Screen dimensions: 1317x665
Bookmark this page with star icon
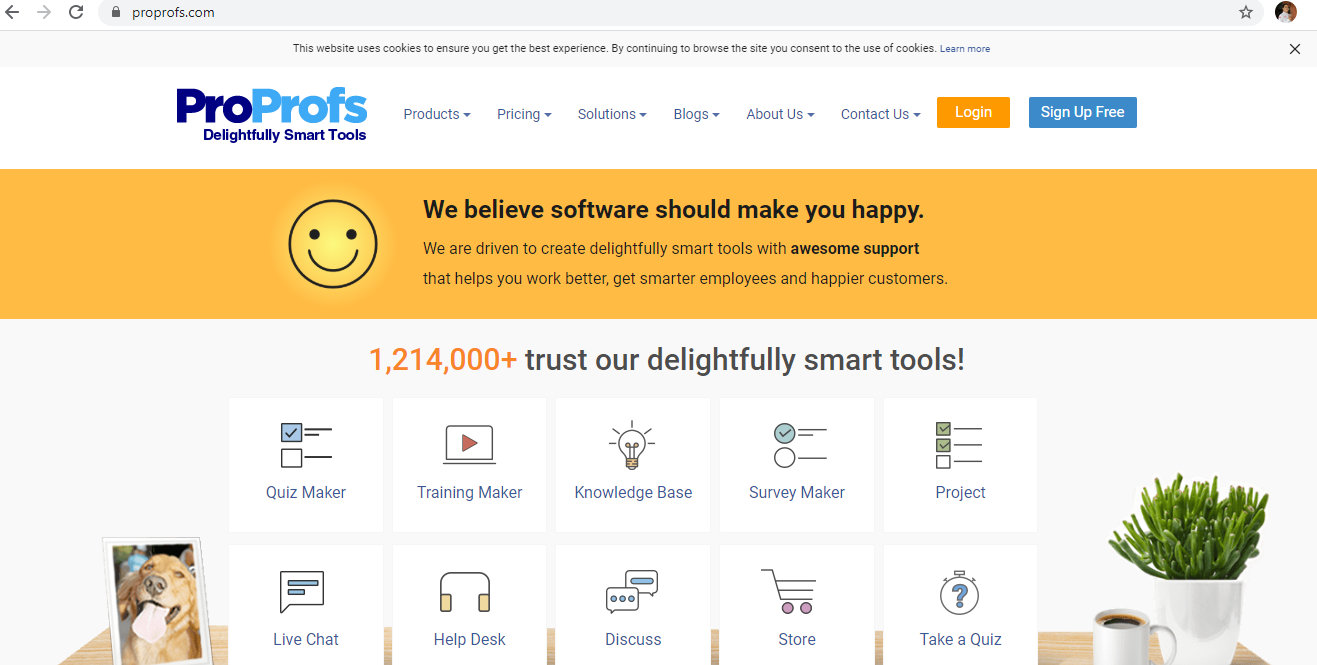(x=1246, y=12)
